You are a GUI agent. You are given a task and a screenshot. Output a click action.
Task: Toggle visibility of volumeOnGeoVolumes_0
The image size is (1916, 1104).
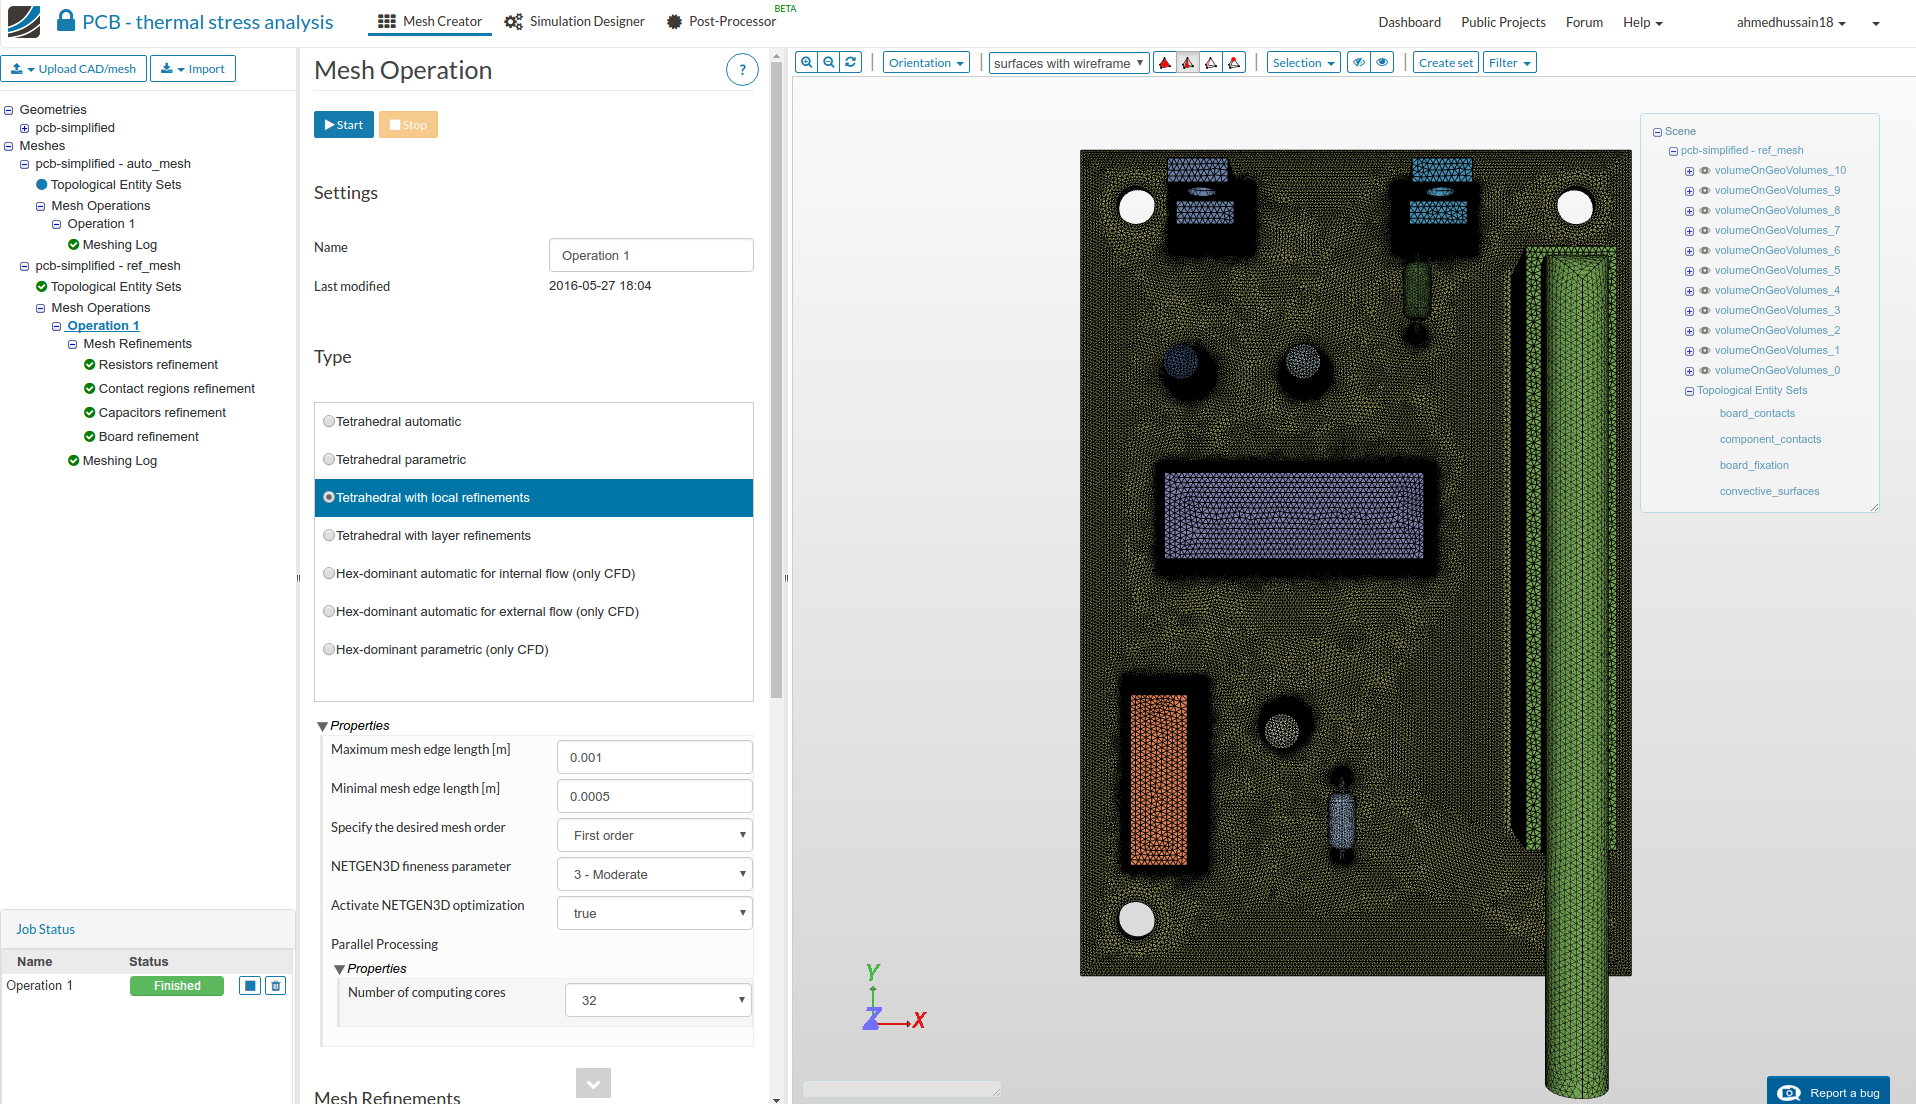point(1705,371)
